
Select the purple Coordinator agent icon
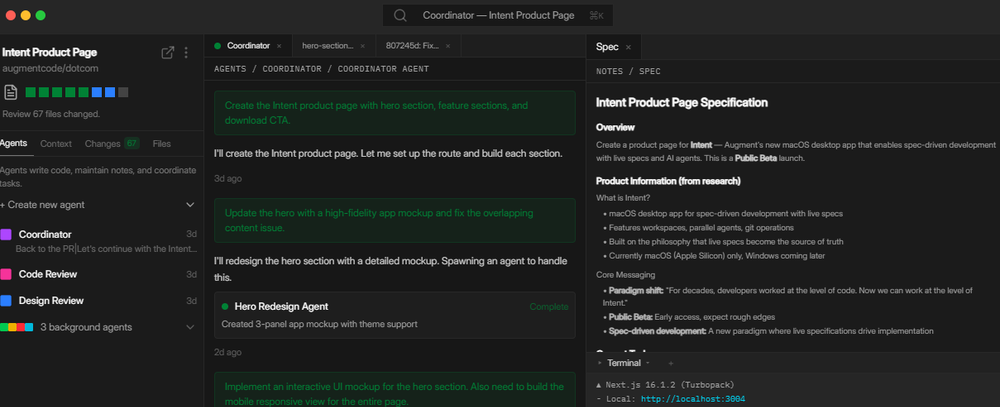(6, 234)
